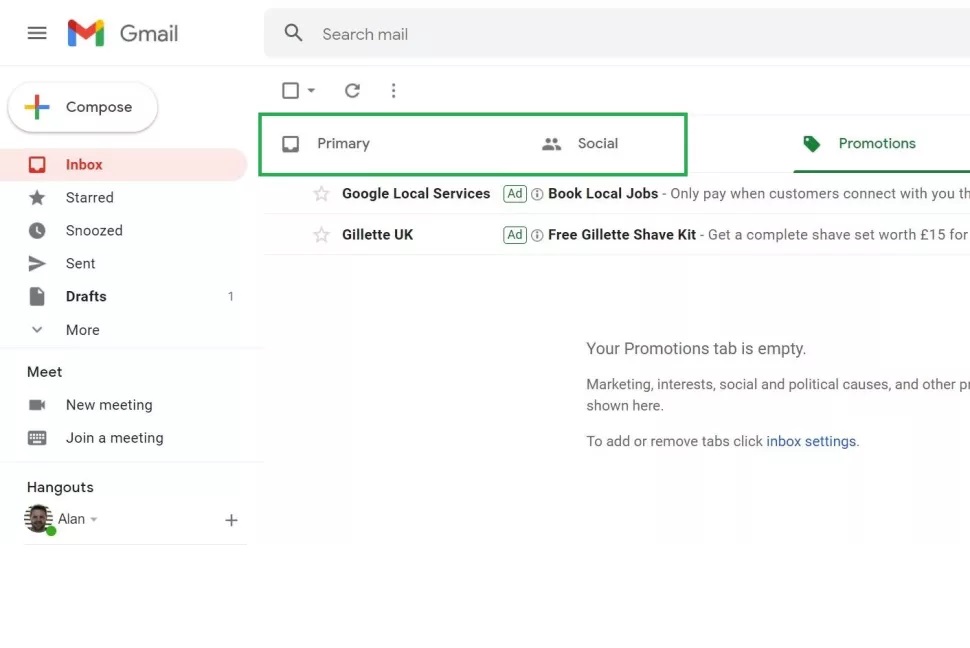Click the Ad badge on Google Local Services row
The width and height of the screenshot is (970, 648).
(515, 194)
